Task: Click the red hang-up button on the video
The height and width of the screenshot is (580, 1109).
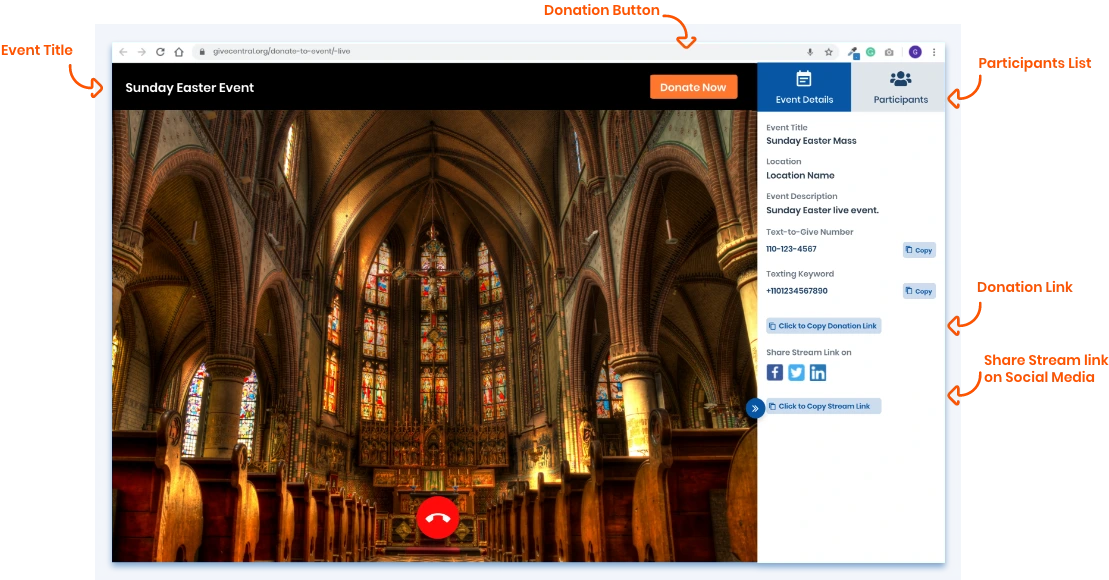Action: click(x=437, y=517)
